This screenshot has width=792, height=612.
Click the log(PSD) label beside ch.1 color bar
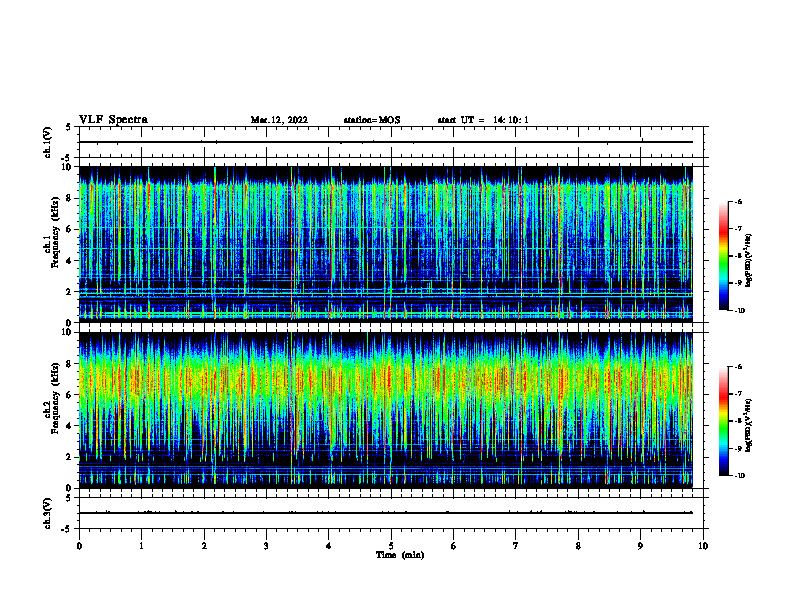pyautogui.click(x=749, y=261)
